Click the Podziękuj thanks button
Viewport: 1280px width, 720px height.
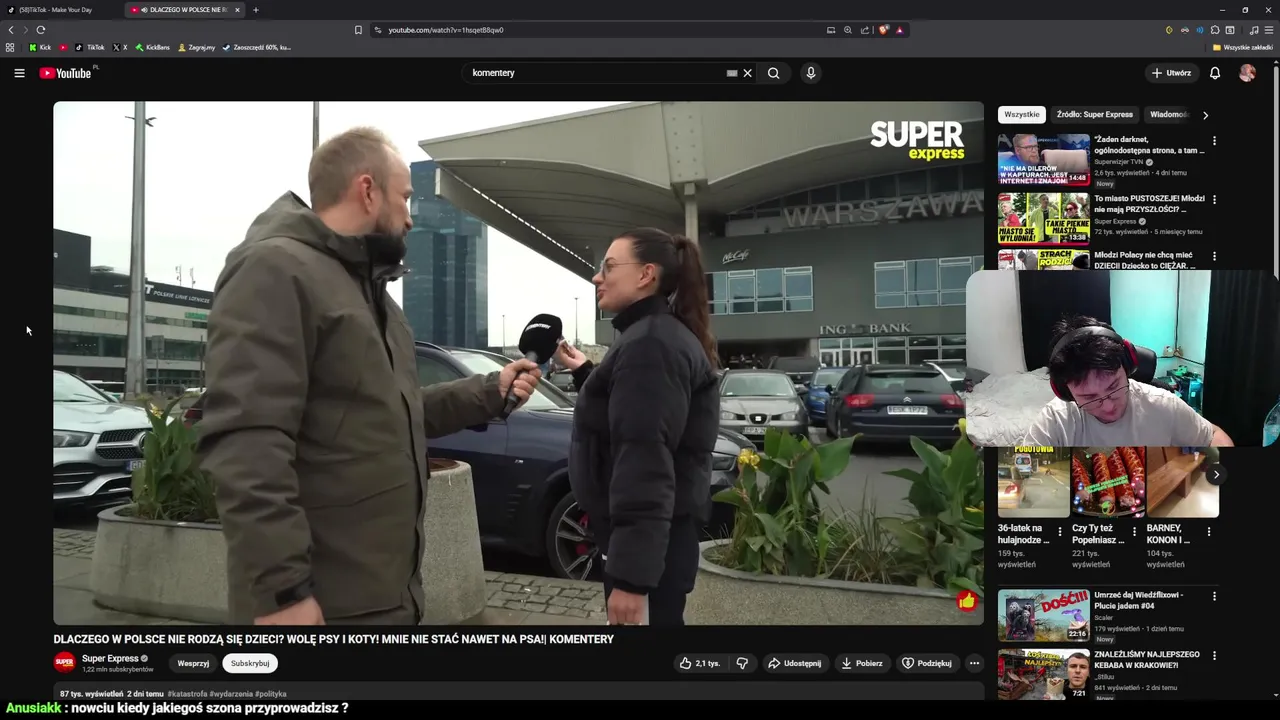(927, 663)
